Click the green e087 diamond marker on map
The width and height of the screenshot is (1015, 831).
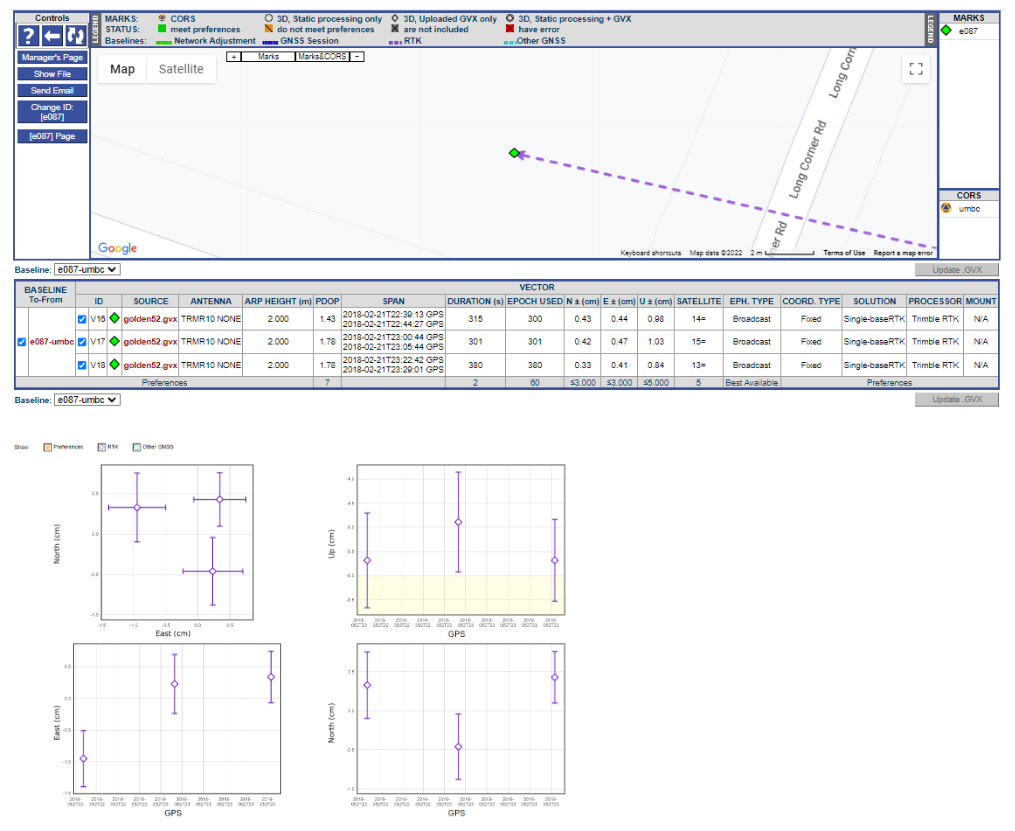click(x=514, y=153)
